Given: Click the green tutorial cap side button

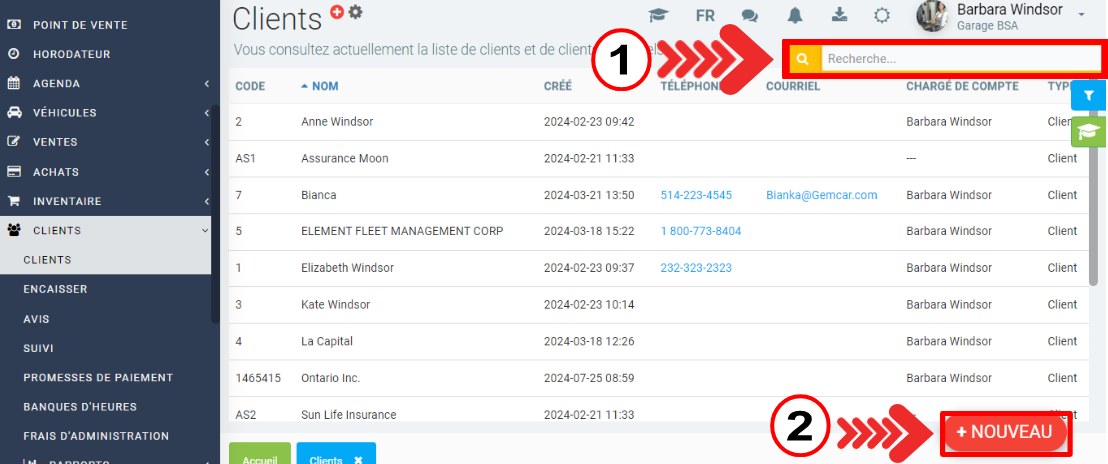Looking at the screenshot, I should tap(1088, 131).
